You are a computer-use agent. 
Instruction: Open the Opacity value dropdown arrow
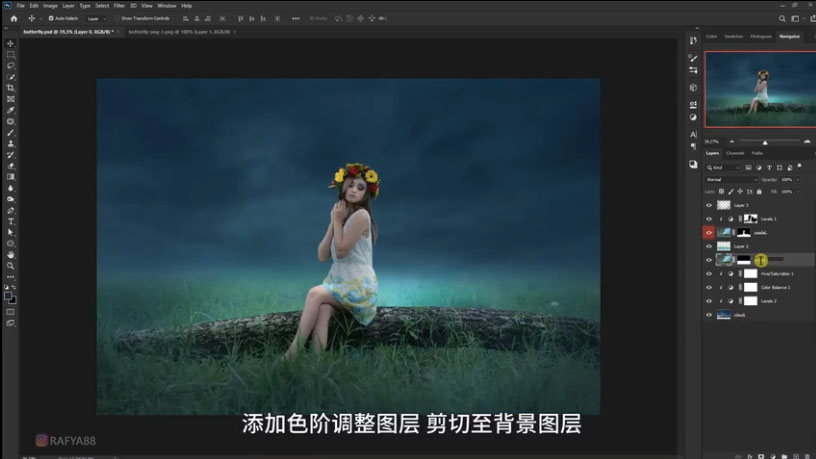pyautogui.click(x=798, y=180)
